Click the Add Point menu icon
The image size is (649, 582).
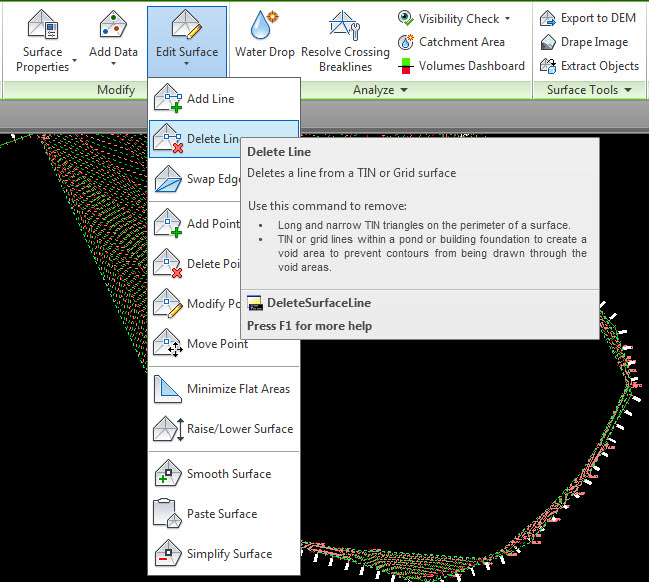point(168,223)
